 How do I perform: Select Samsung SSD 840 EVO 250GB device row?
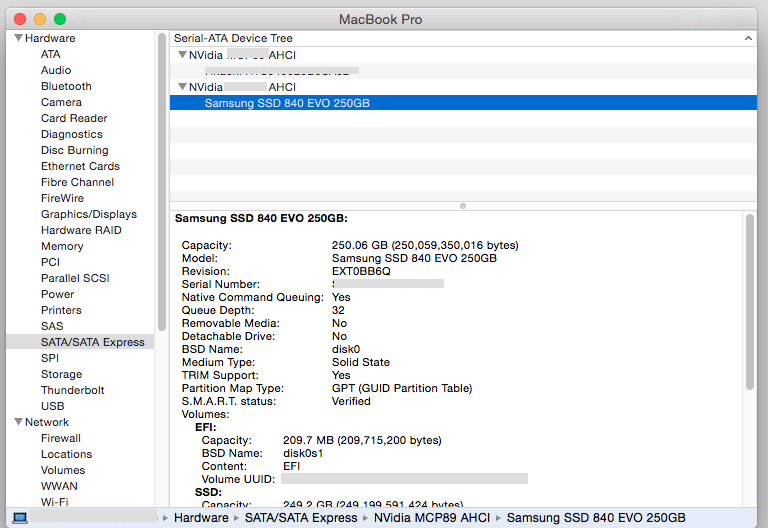click(463, 103)
